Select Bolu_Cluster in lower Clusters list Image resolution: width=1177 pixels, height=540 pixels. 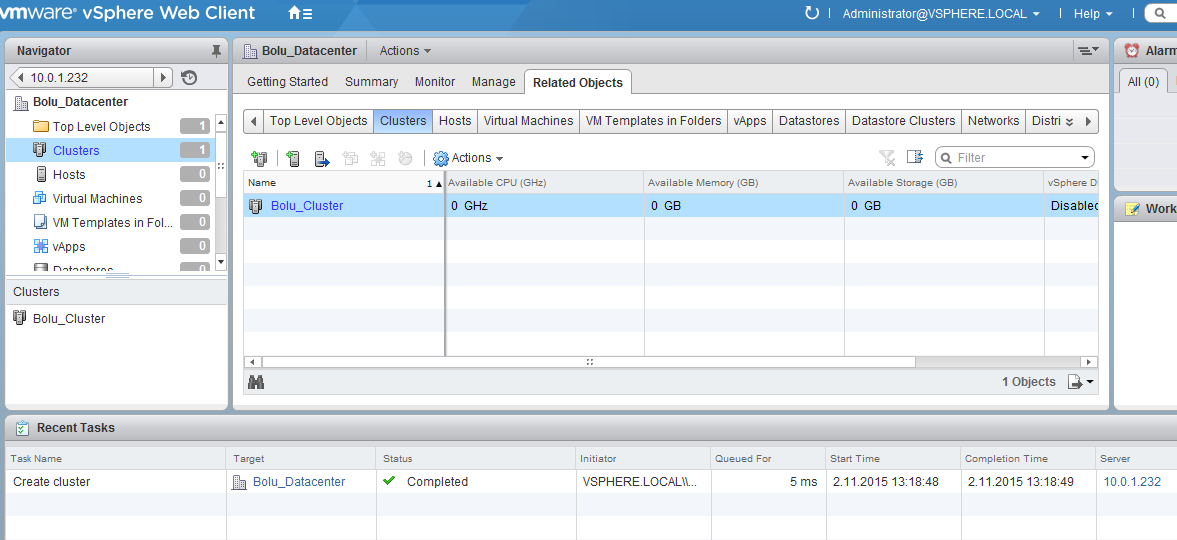pyautogui.click(x=69, y=318)
